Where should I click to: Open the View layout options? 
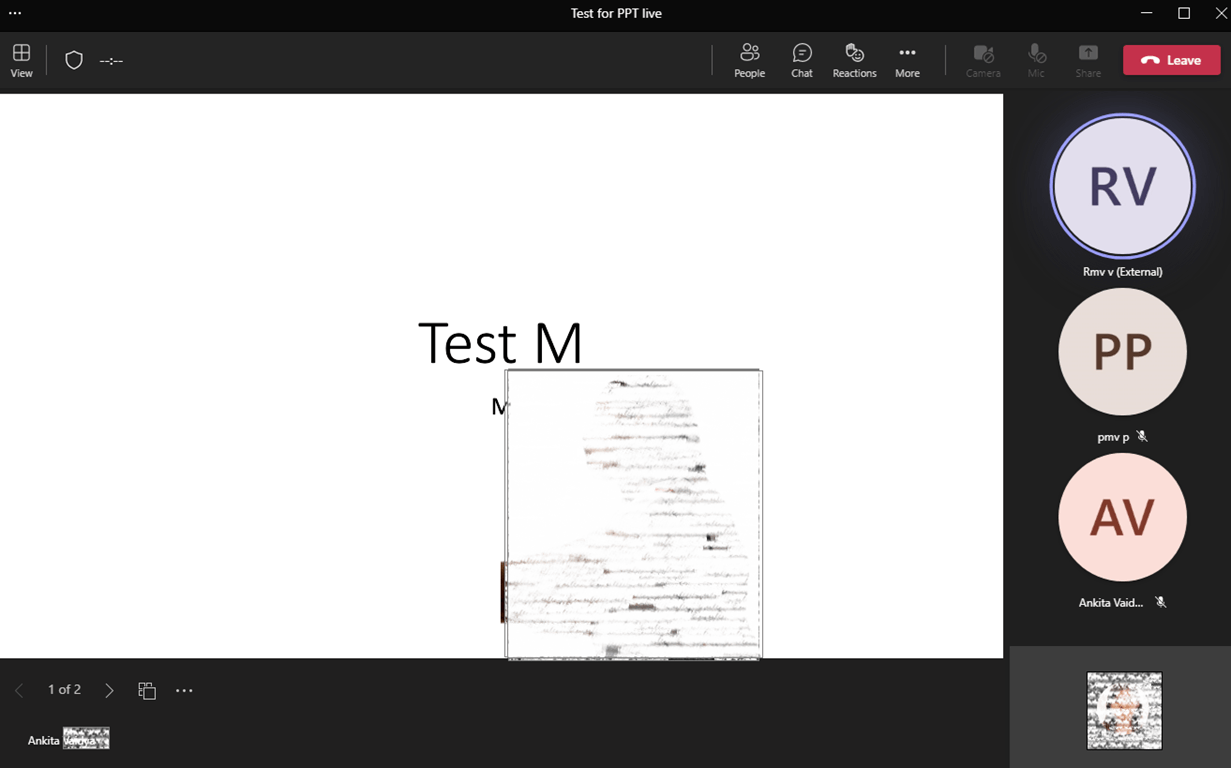[21, 60]
